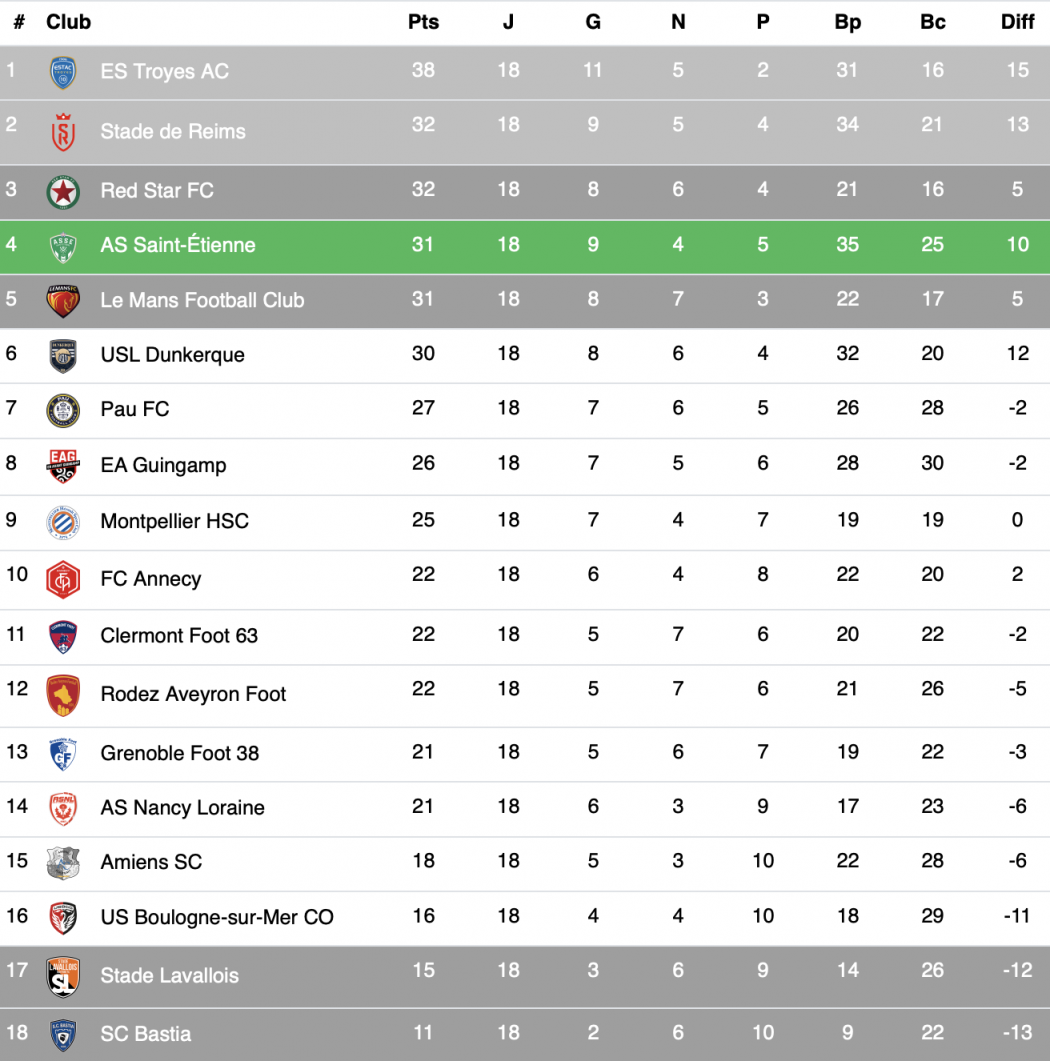Click the Pts column header
The width and height of the screenshot is (1050, 1061).
tap(423, 22)
